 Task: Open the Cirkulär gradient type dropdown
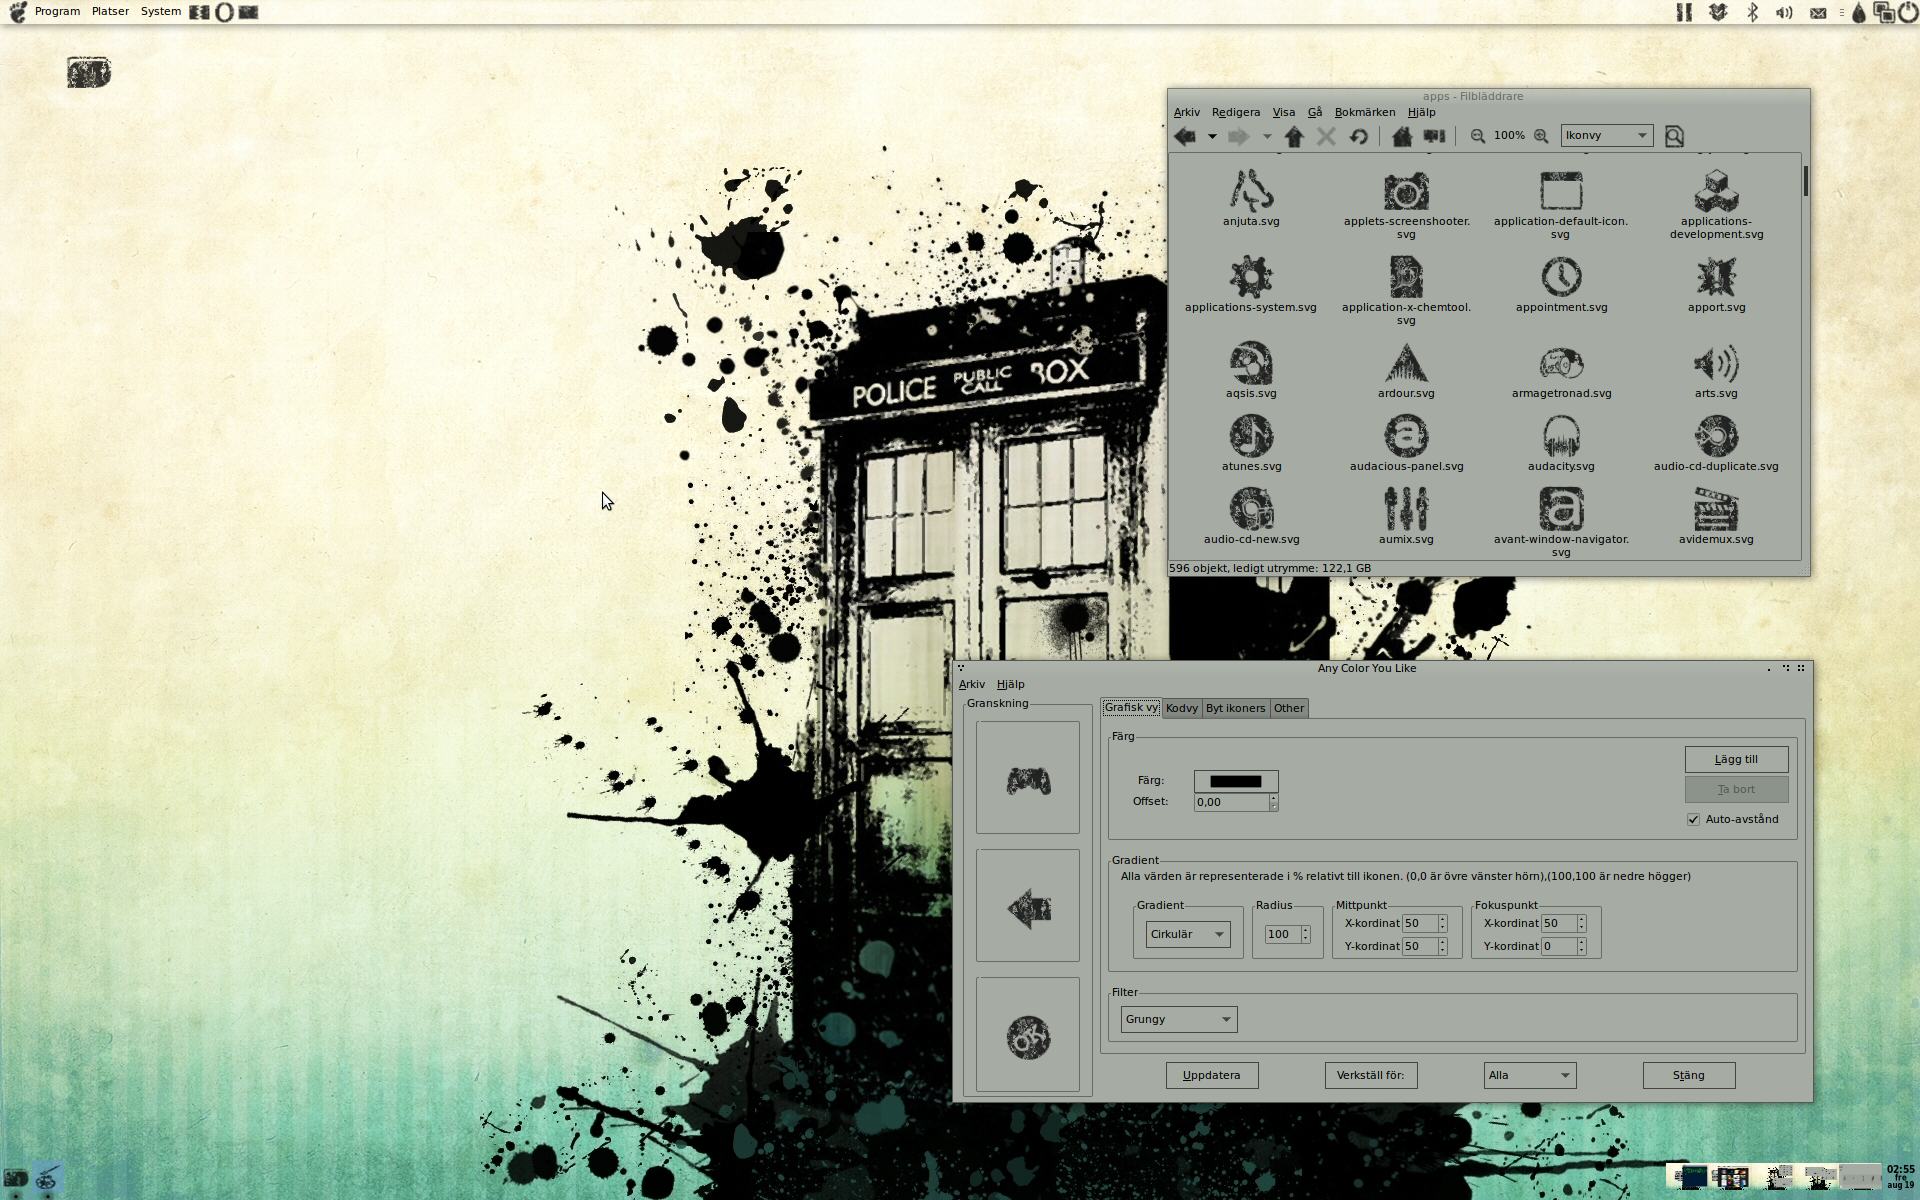coord(1187,934)
